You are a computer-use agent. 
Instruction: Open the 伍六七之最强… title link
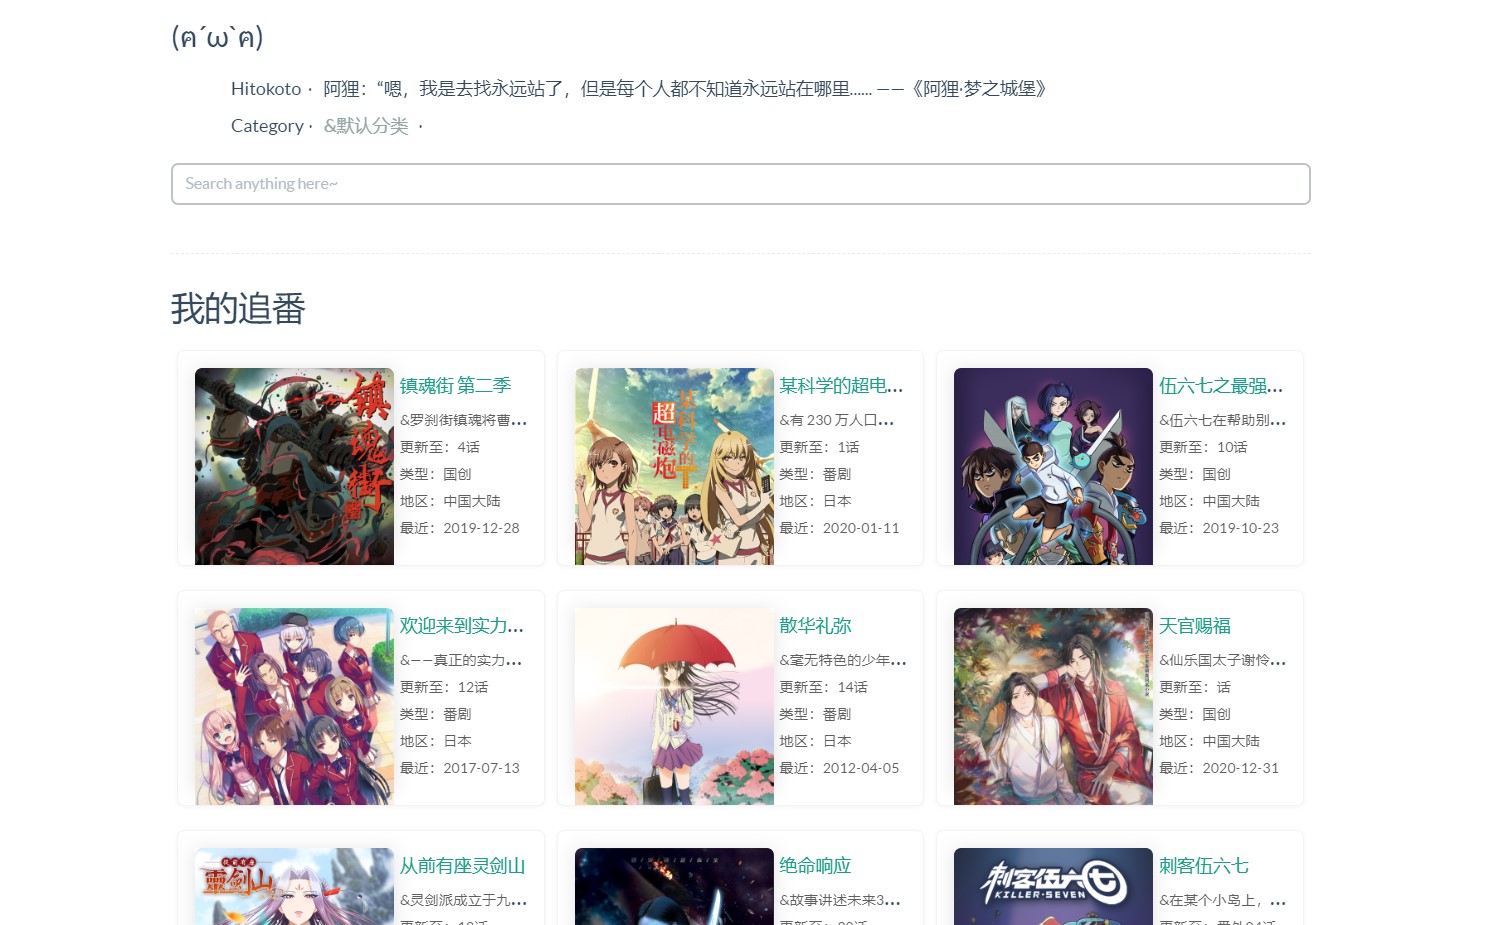coord(1221,386)
